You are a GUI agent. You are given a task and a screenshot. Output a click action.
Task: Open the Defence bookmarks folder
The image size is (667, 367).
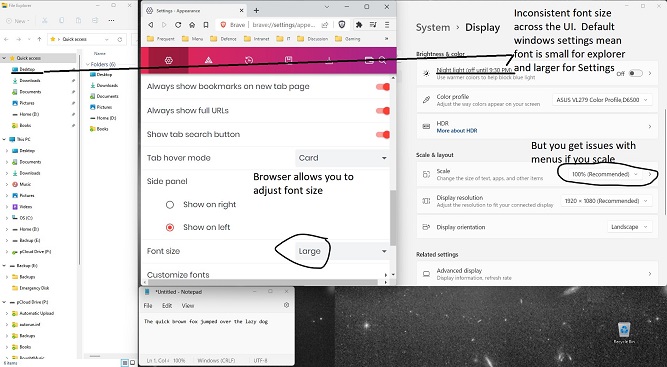pyautogui.click(x=223, y=39)
